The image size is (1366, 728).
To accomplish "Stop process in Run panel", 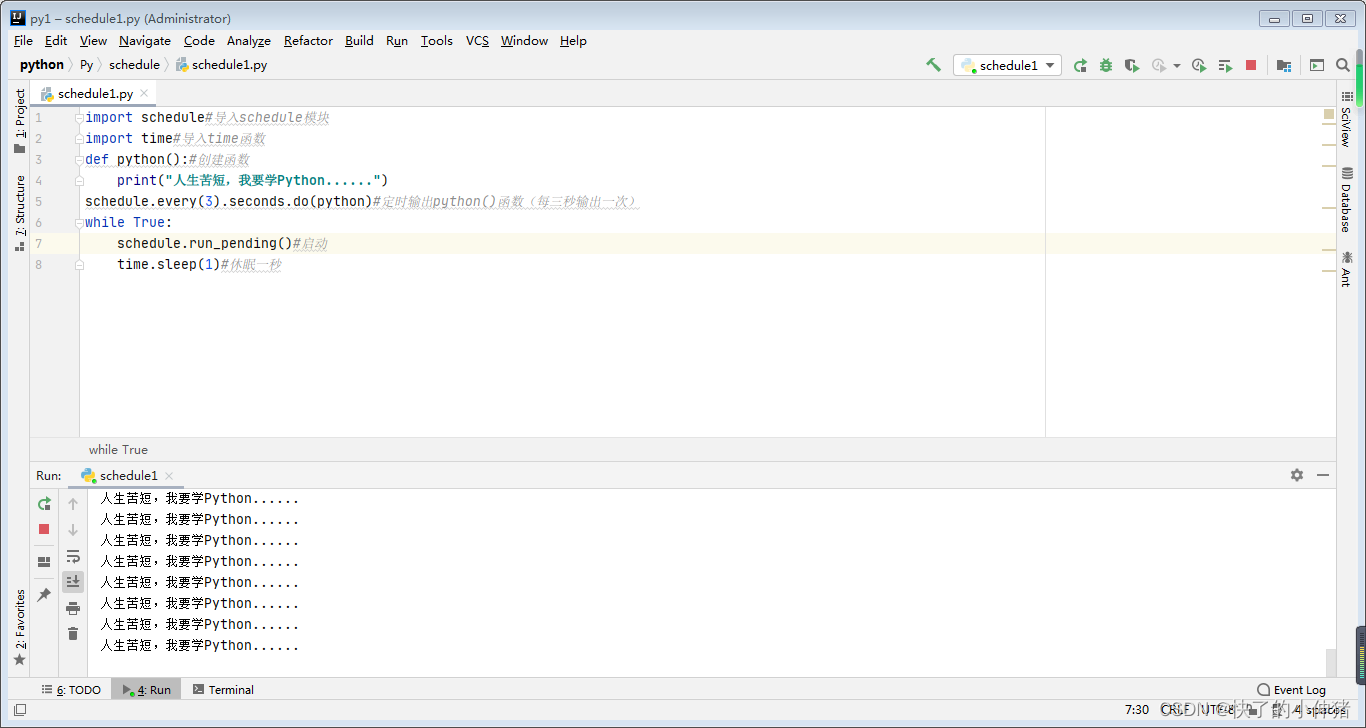I will [44, 529].
